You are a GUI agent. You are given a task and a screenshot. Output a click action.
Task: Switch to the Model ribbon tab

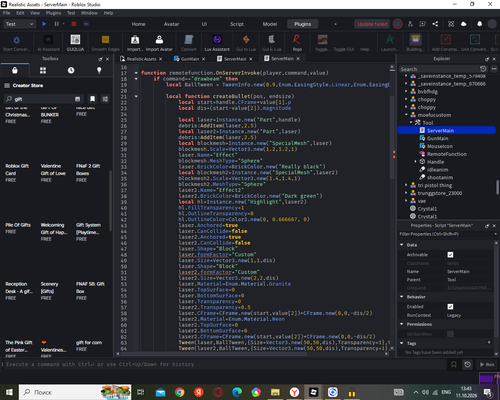pos(270,24)
